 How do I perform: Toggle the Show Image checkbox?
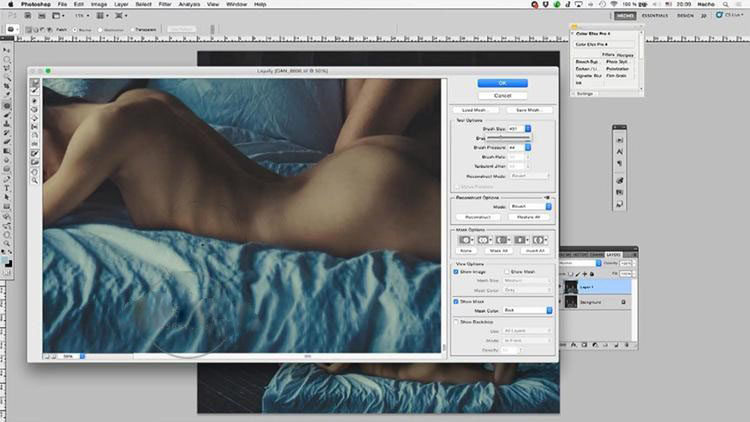click(457, 272)
